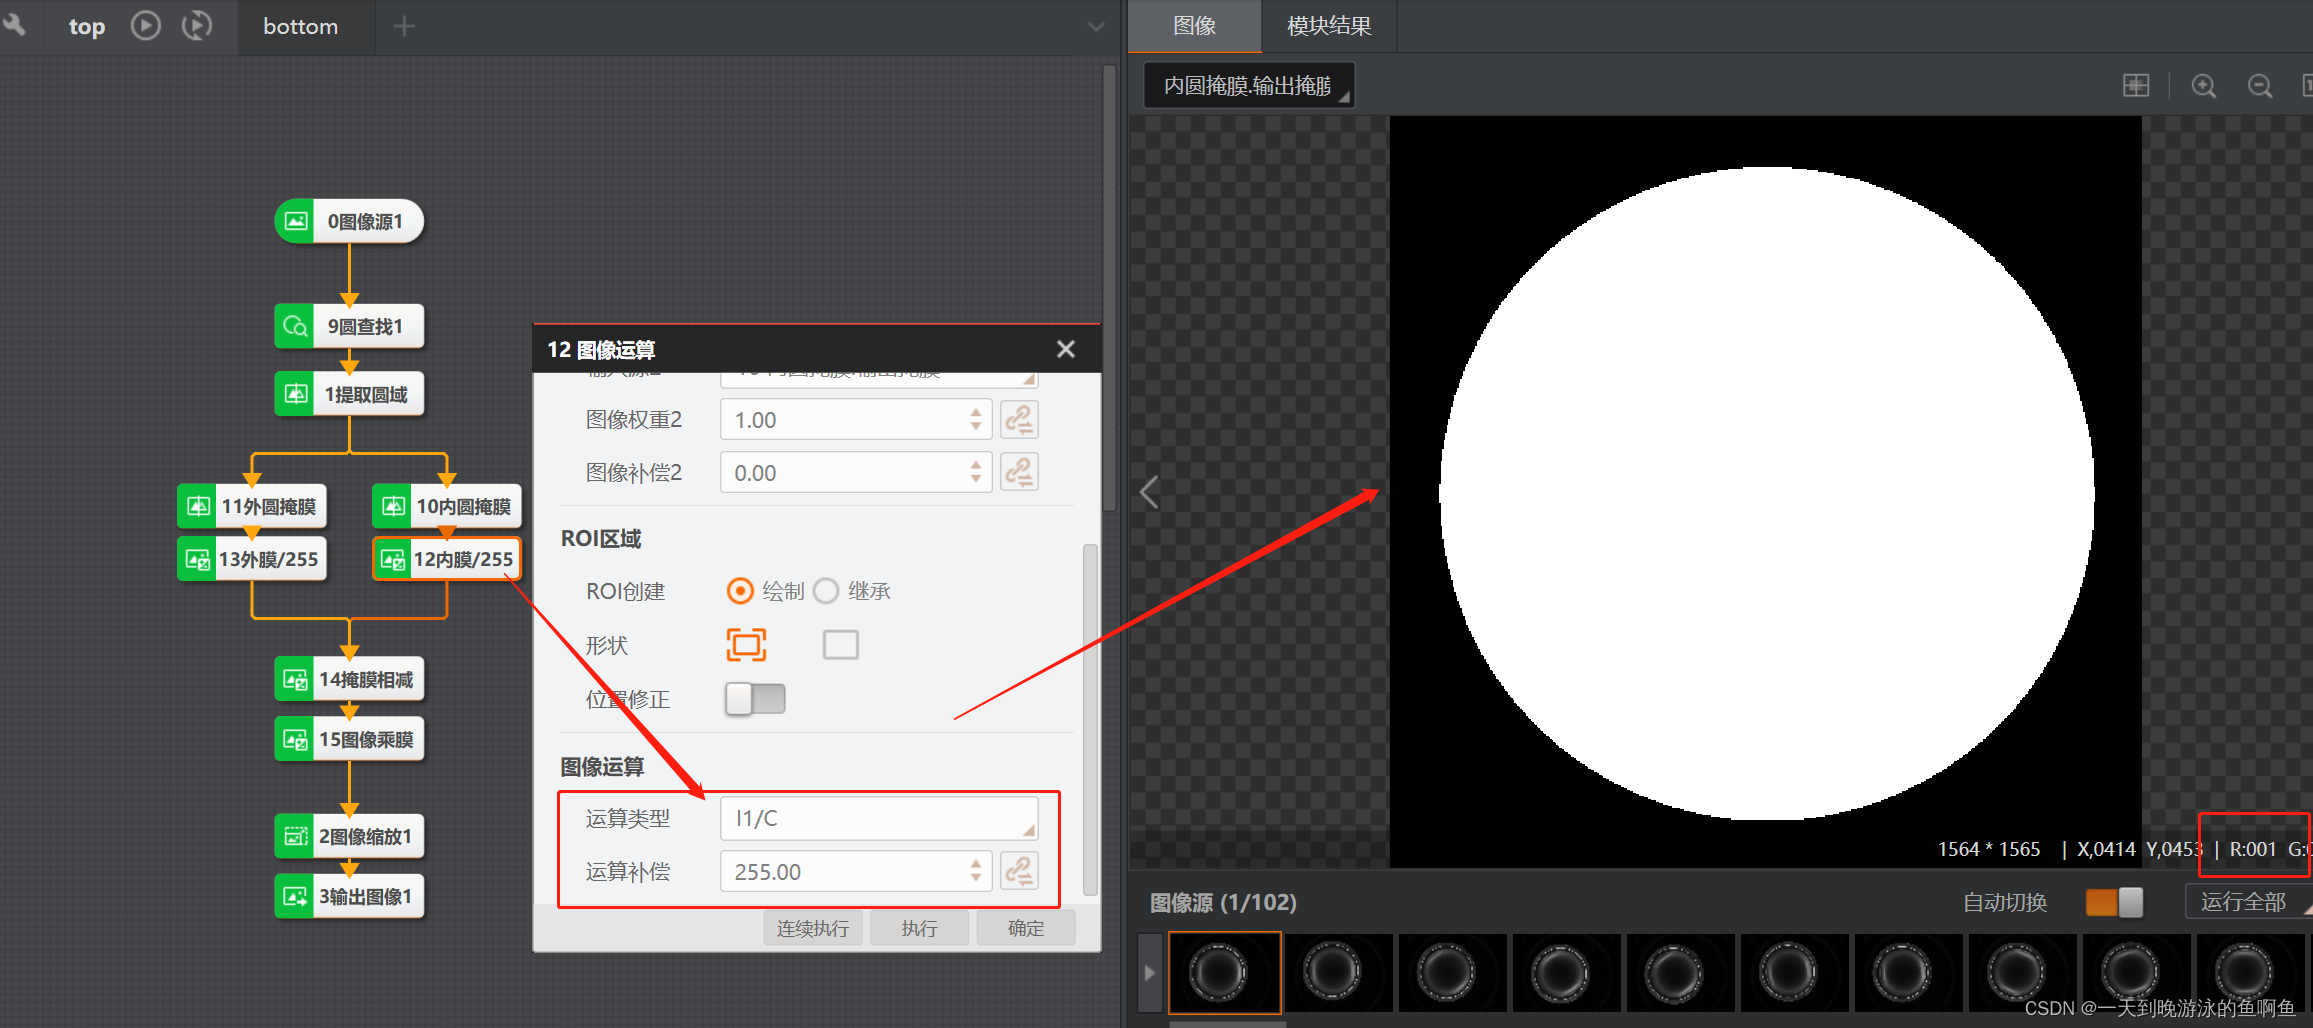Adjust the 运算补偿 stepper arrows
The height and width of the screenshot is (1028, 2313).
(x=976, y=871)
